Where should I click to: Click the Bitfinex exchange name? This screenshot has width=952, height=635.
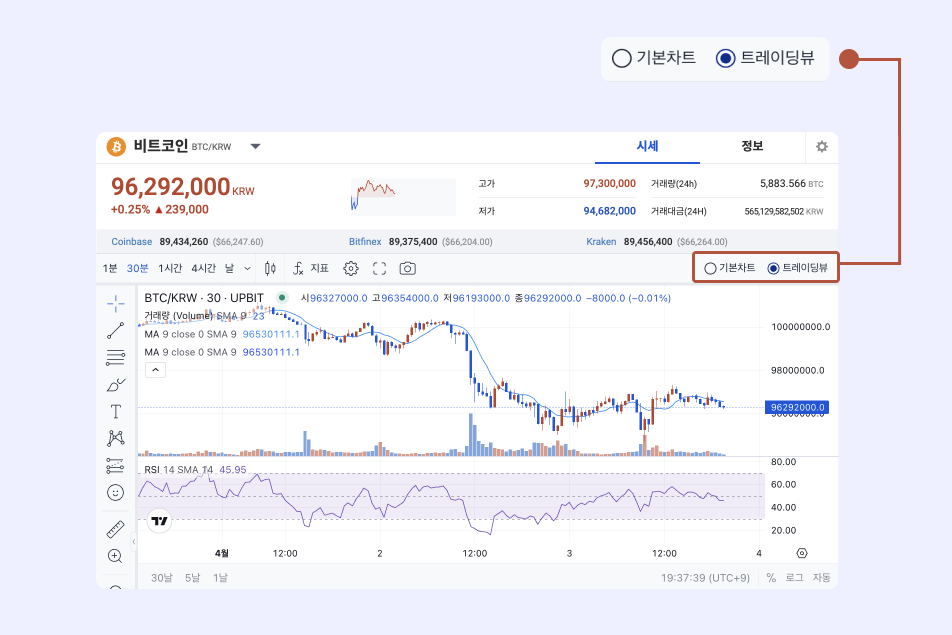(x=365, y=242)
